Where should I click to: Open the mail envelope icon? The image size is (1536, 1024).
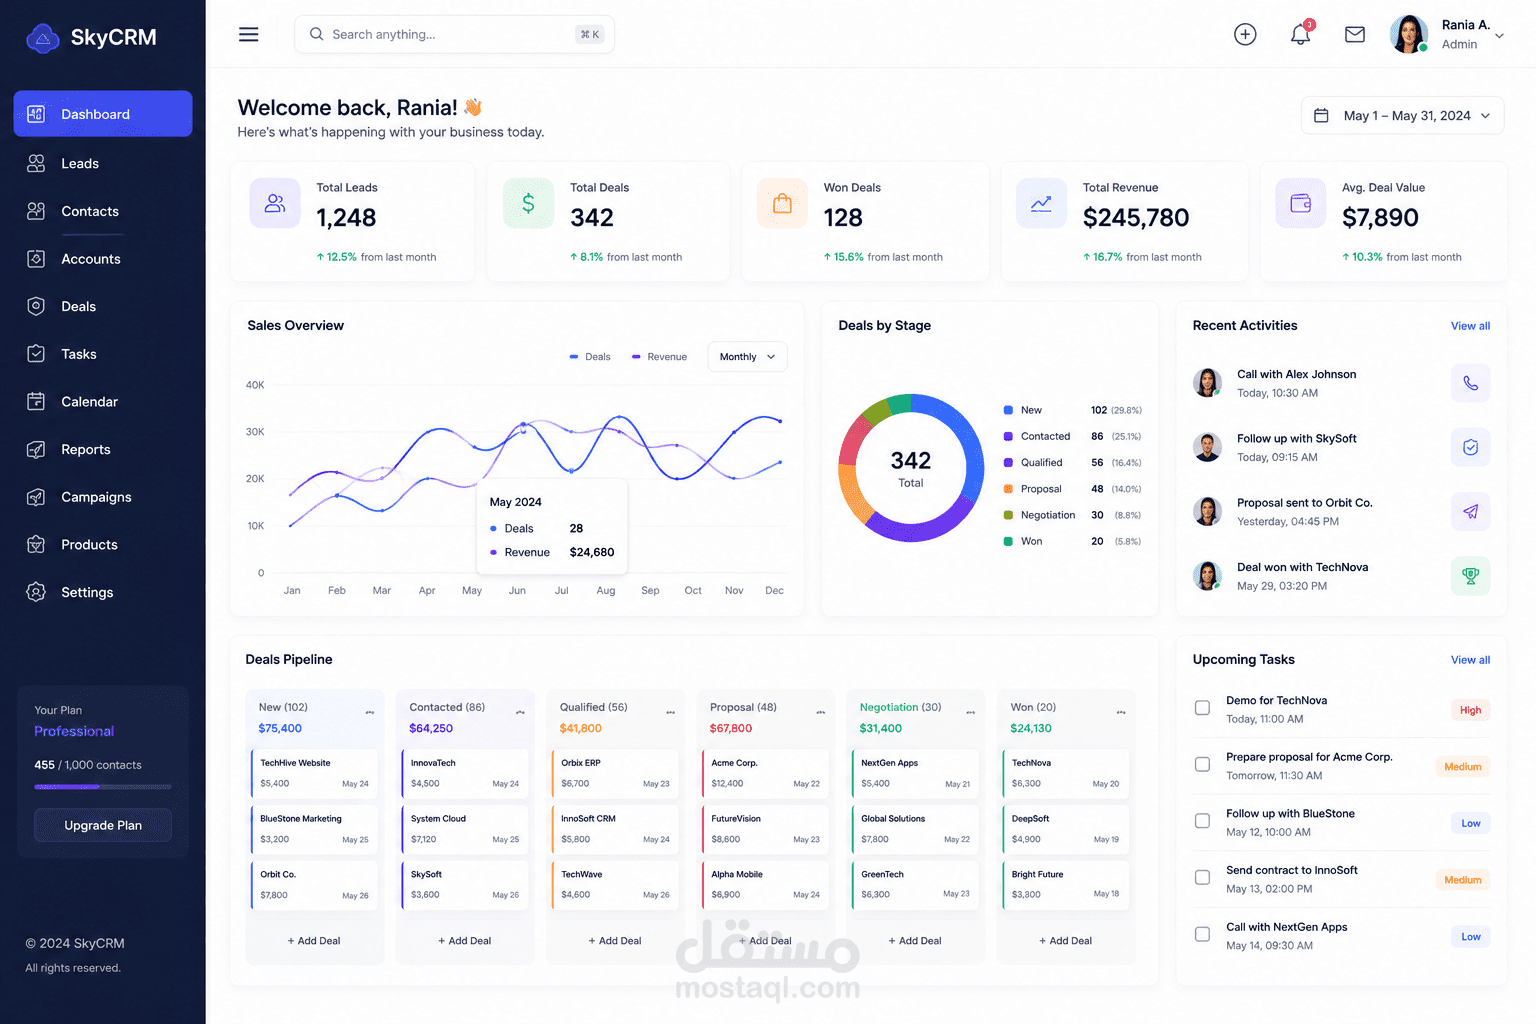point(1355,34)
